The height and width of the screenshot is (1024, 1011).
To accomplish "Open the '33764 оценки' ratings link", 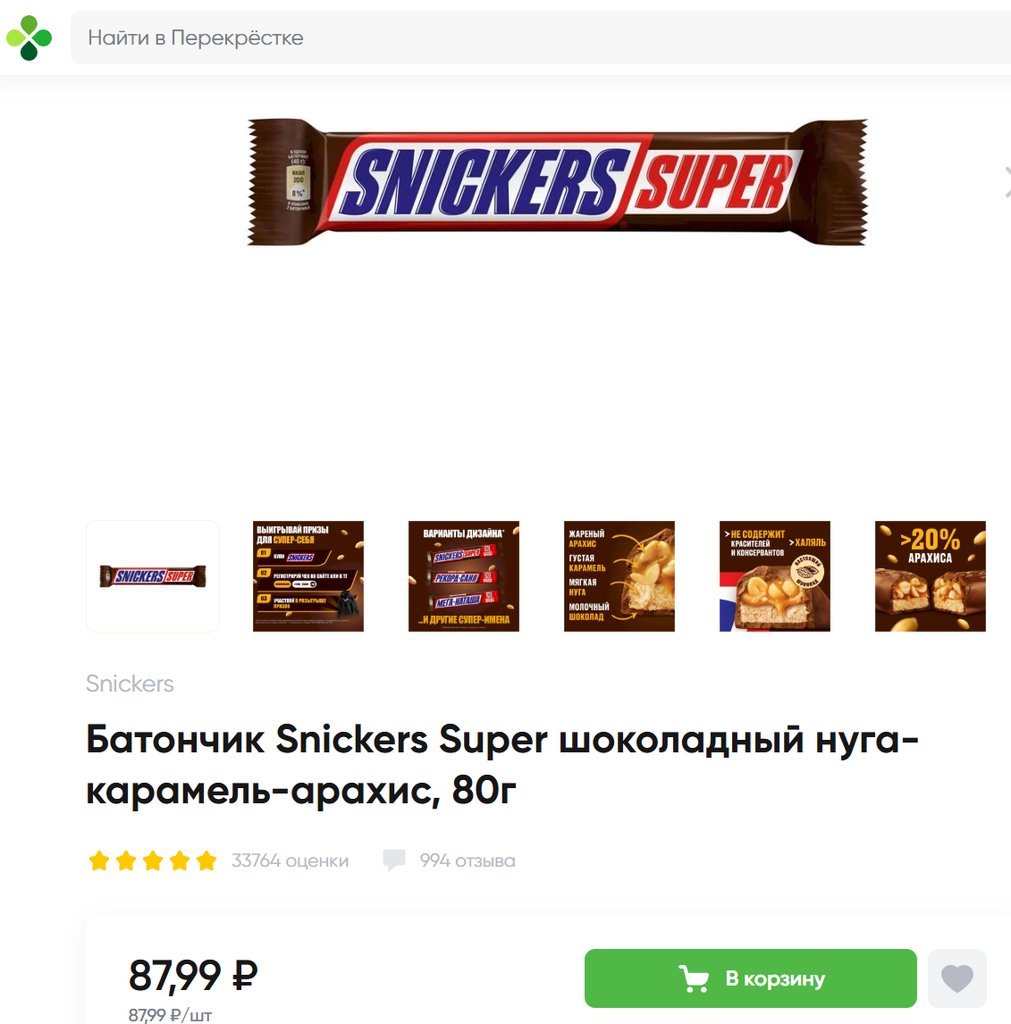I will pos(290,861).
